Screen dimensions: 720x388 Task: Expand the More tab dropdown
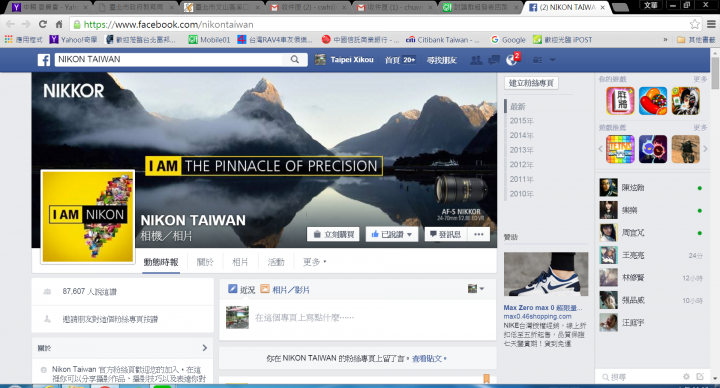pos(315,262)
